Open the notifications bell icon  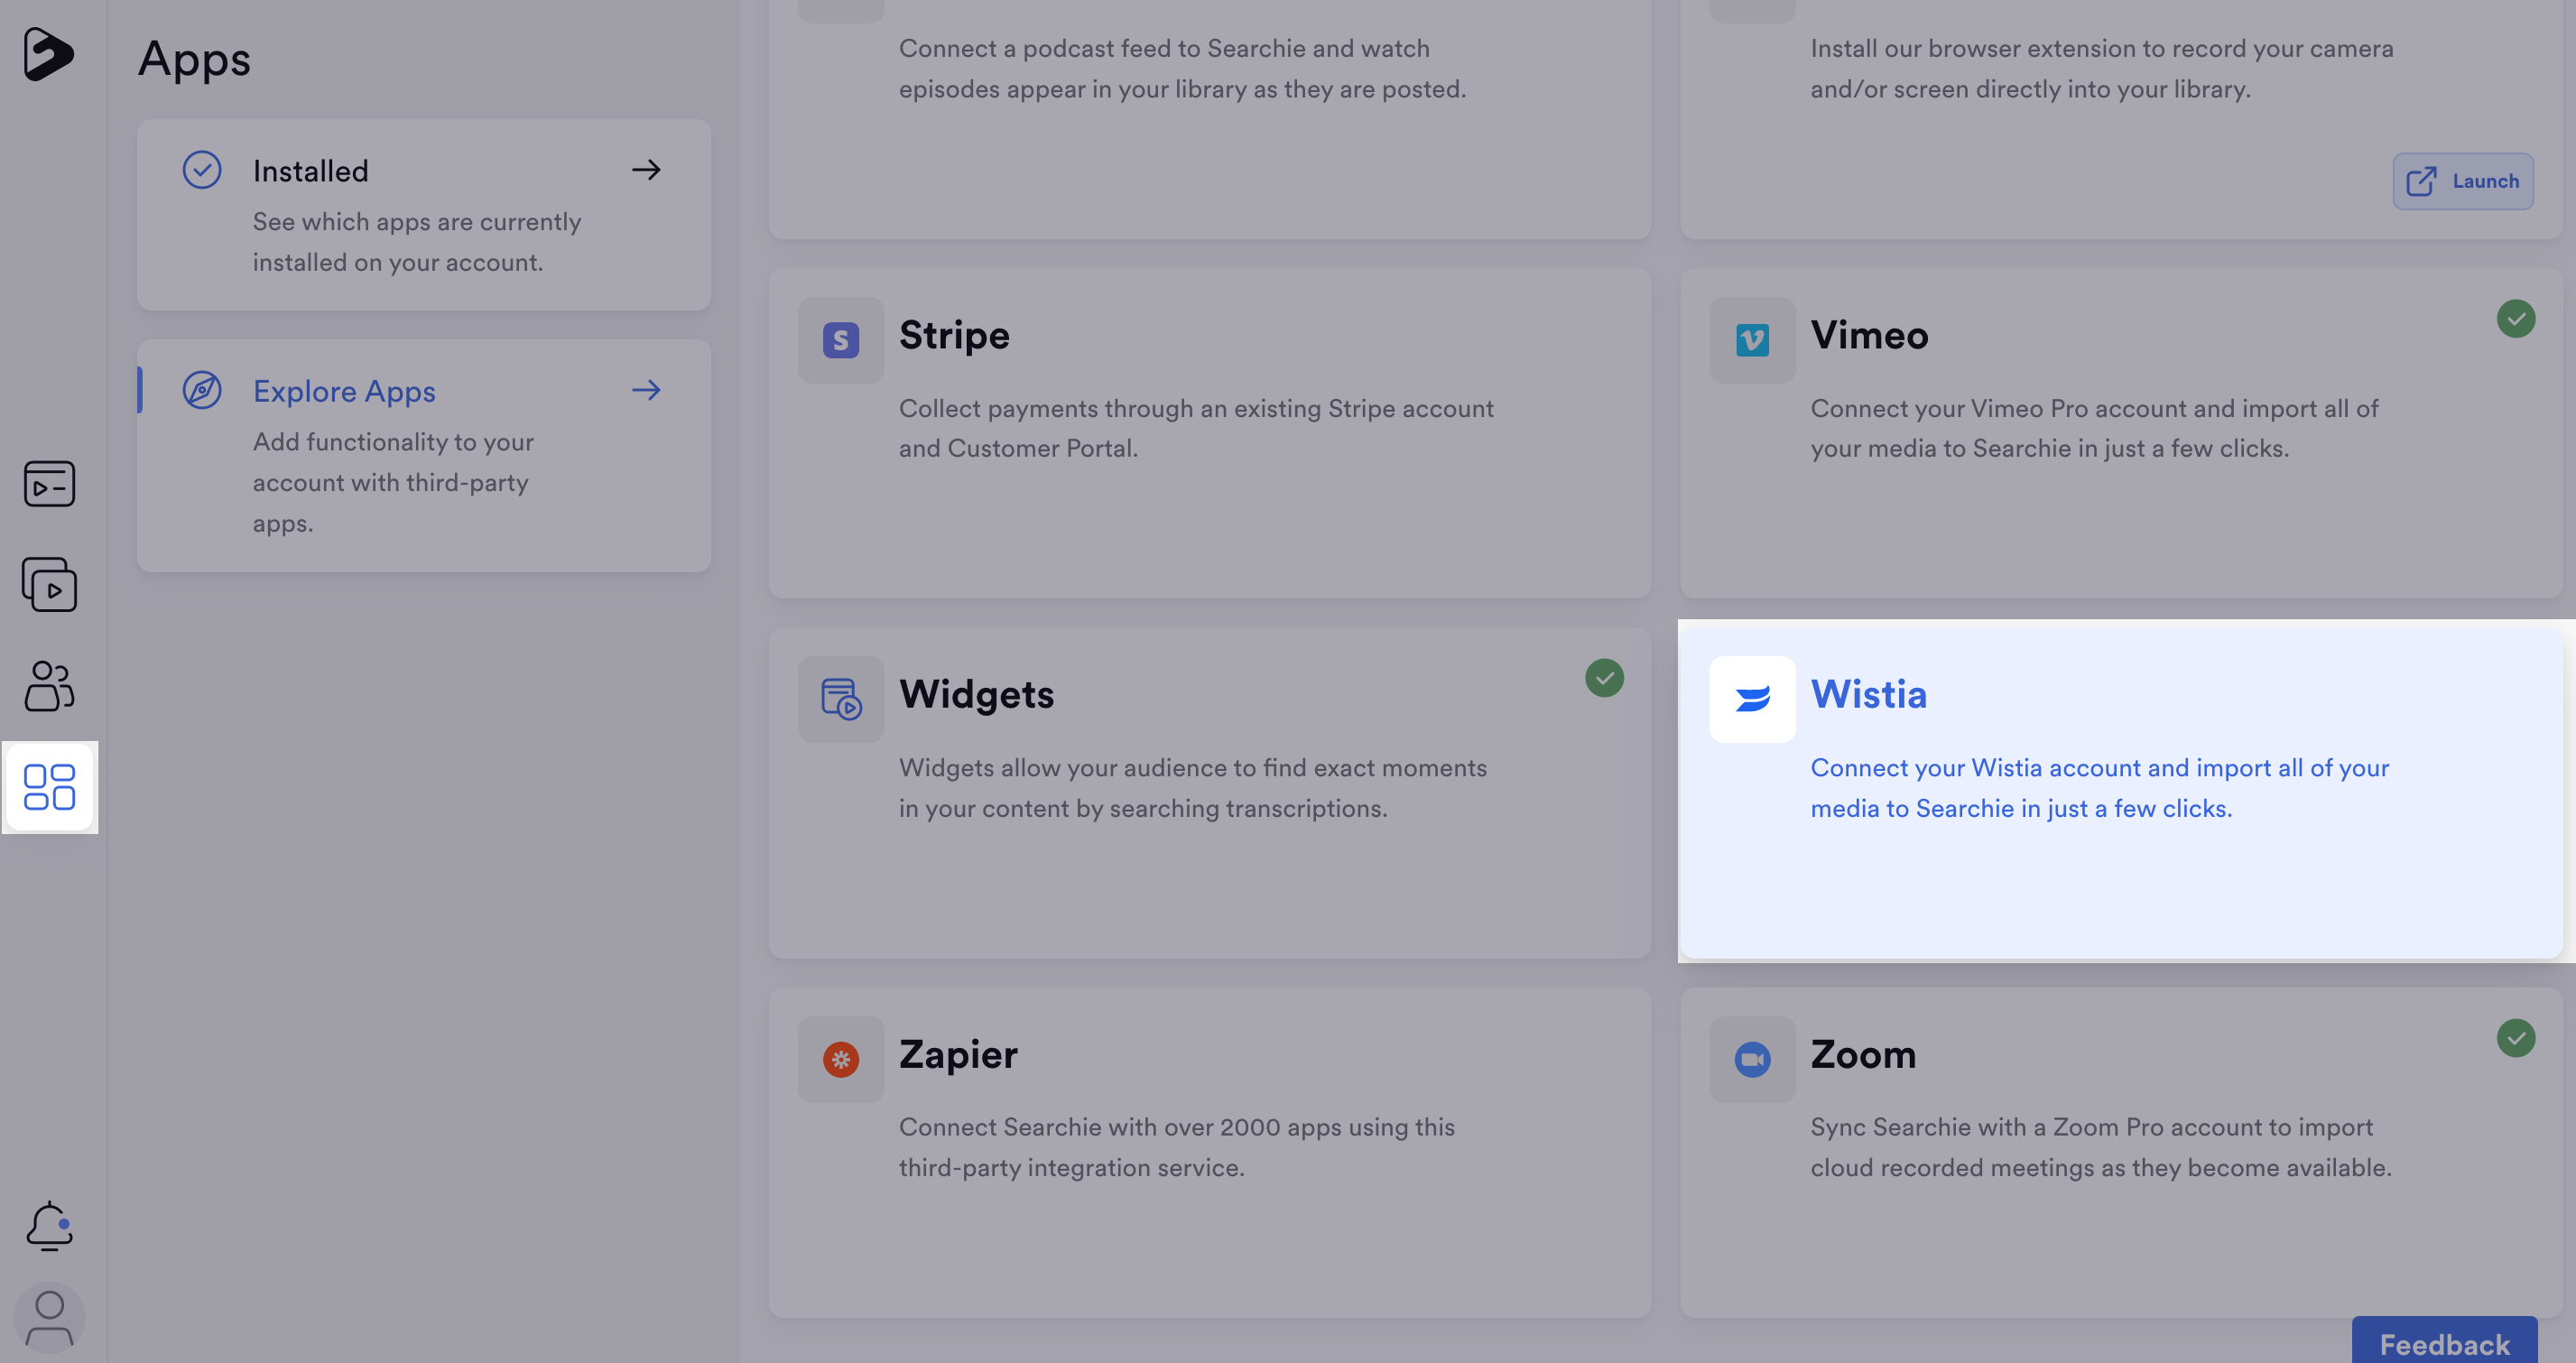[x=49, y=1226]
